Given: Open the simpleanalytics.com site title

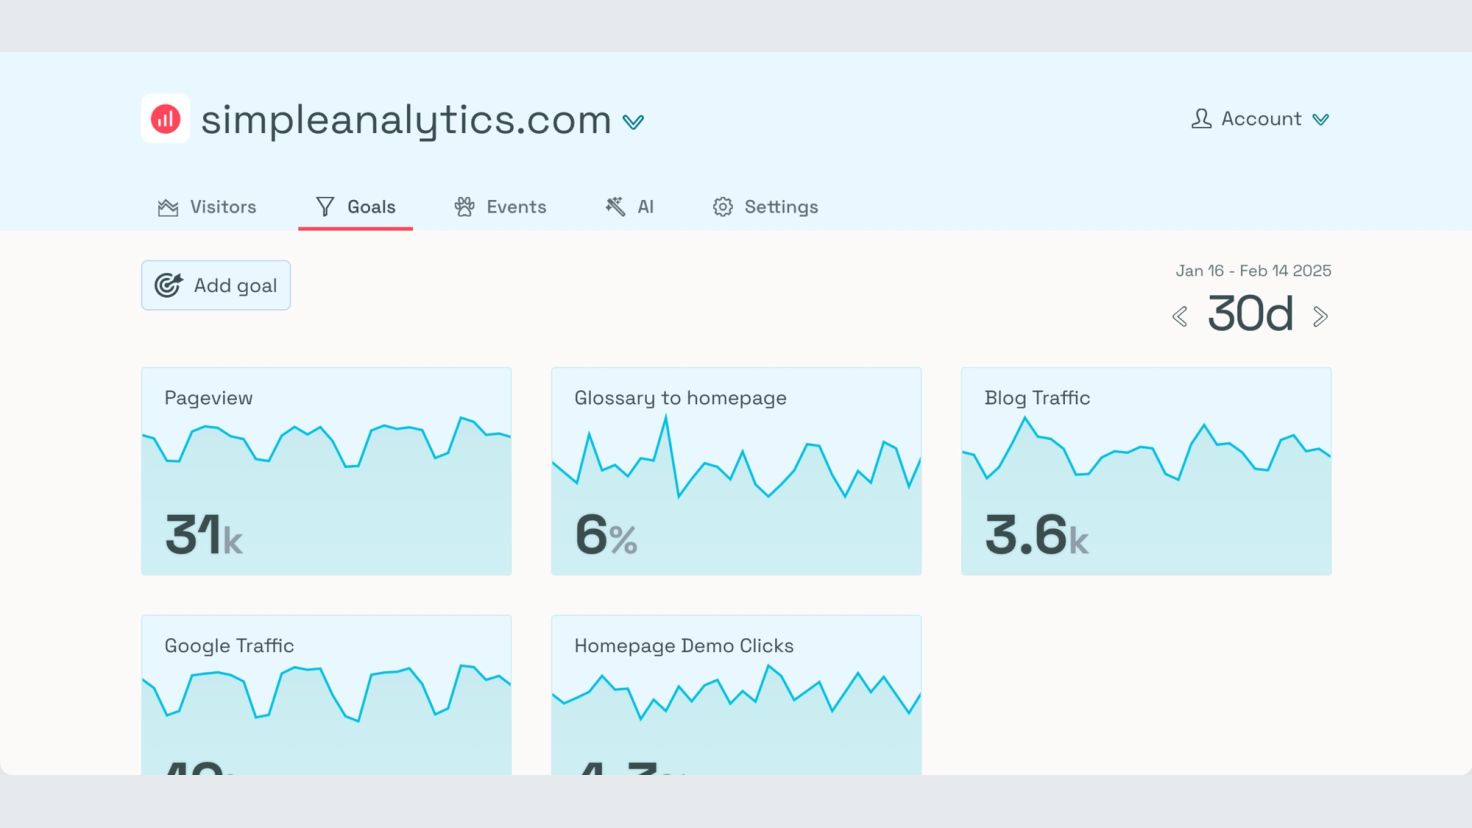Looking at the screenshot, I should pos(406,120).
